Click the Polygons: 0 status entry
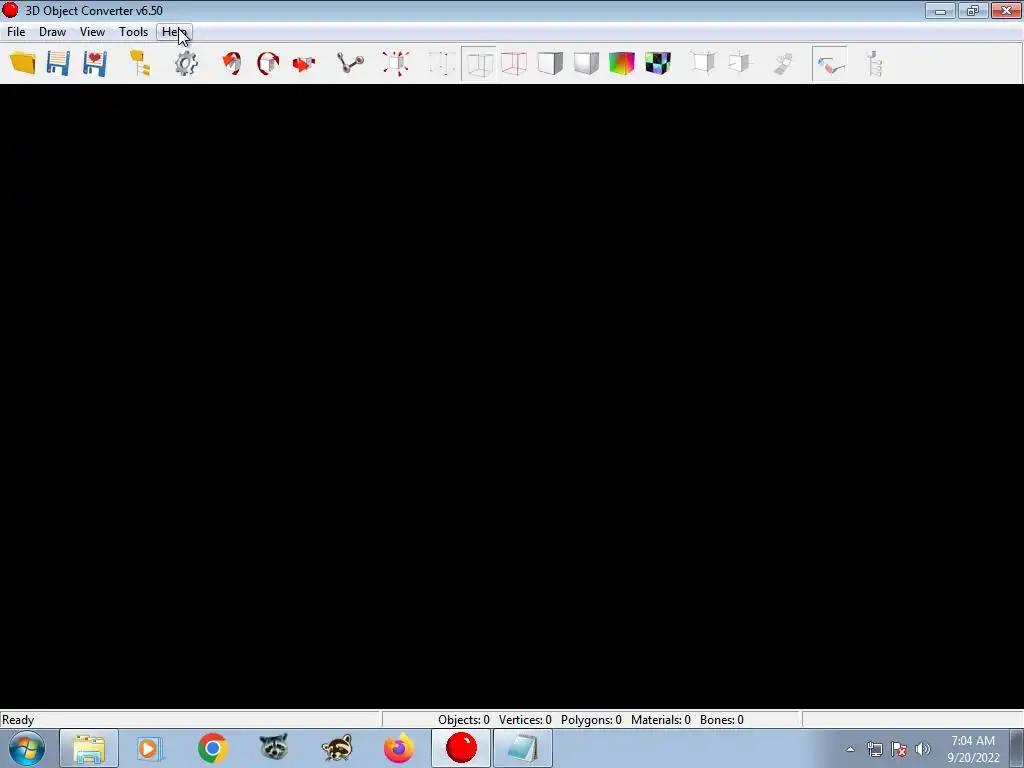1024x768 pixels. (x=591, y=720)
